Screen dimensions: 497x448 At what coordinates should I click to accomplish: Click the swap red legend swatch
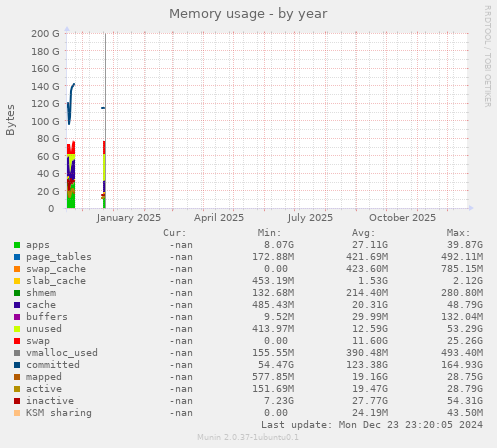coord(17,341)
